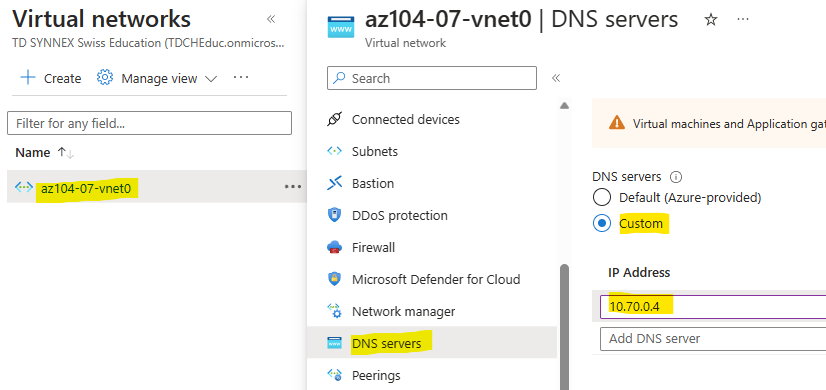The width and height of the screenshot is (826, 390).
Task: Open Connected devices menu item
Action: click(x=406, y=120)
